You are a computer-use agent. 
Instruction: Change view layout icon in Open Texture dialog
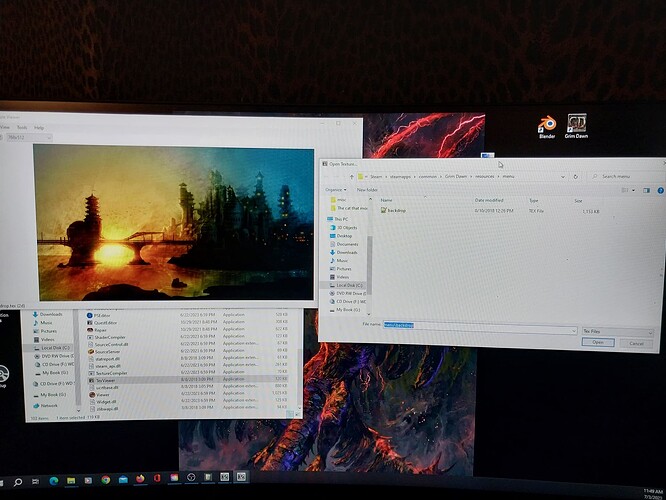coord(625,190)
